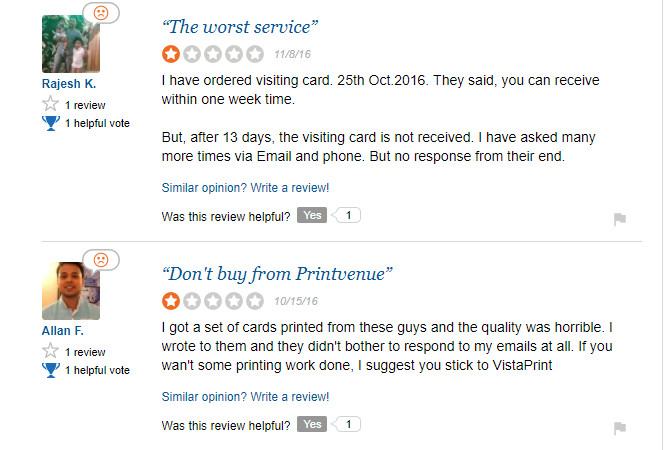668x450 pixels.
Task: Click the sad face icon above Allan F.
Action: (101, 260)
